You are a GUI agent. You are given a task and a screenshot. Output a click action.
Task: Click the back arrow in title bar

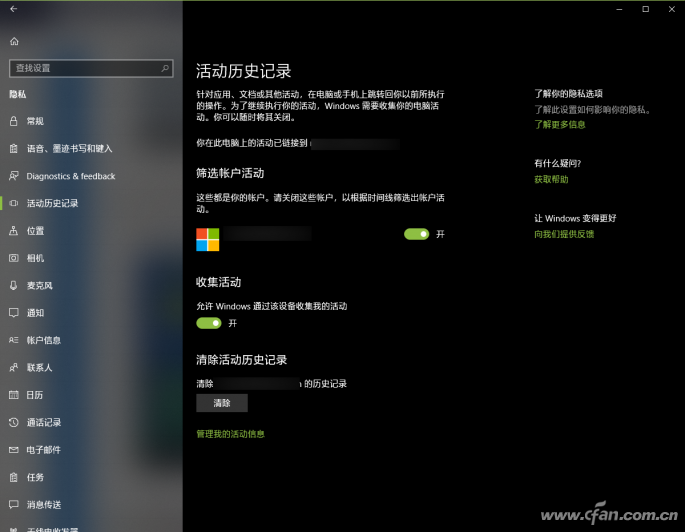[x=13, y=9]
